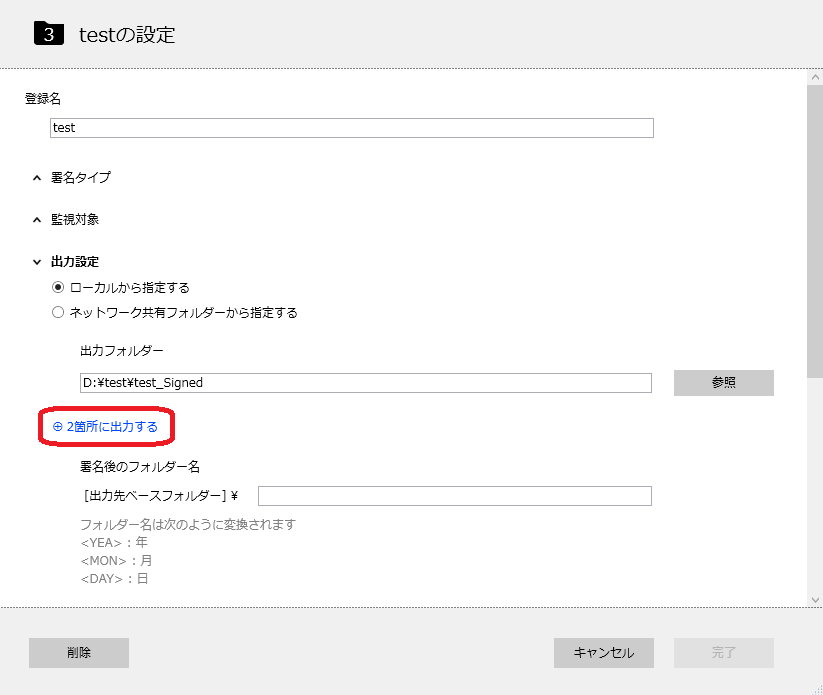The height and width of the screenshot is (695, 823).
Task: Click the 2箇所に出力する link
Action: 112,427
